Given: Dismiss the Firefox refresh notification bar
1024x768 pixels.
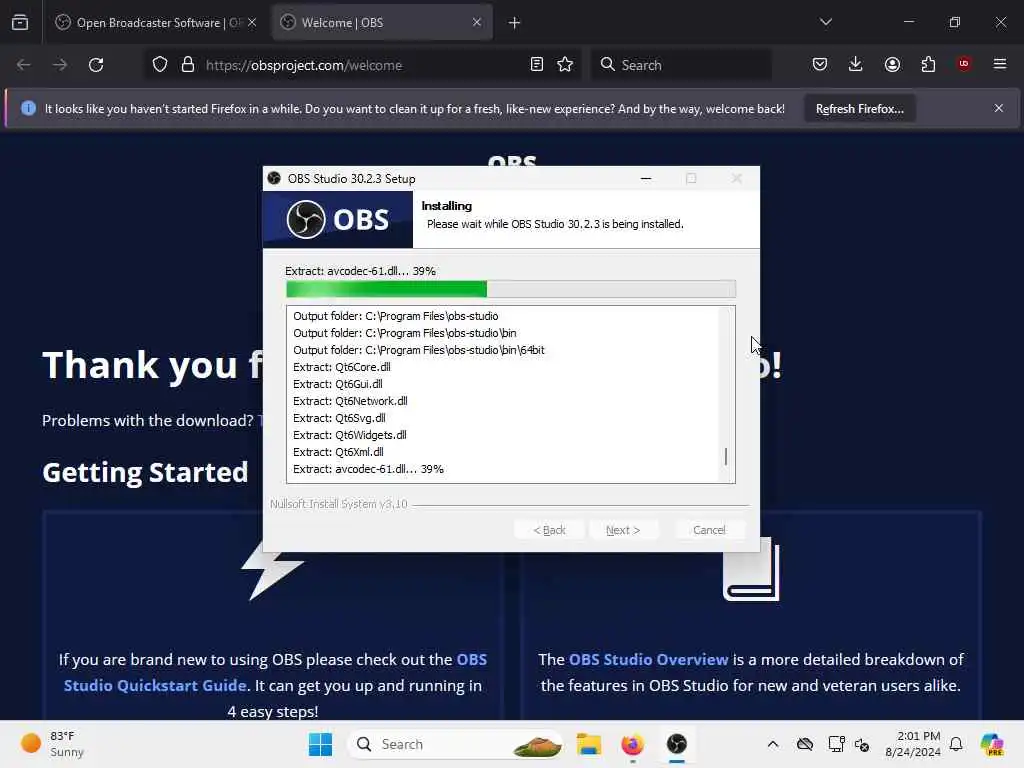Looking at the screenshot, I should tap(999, 108).
